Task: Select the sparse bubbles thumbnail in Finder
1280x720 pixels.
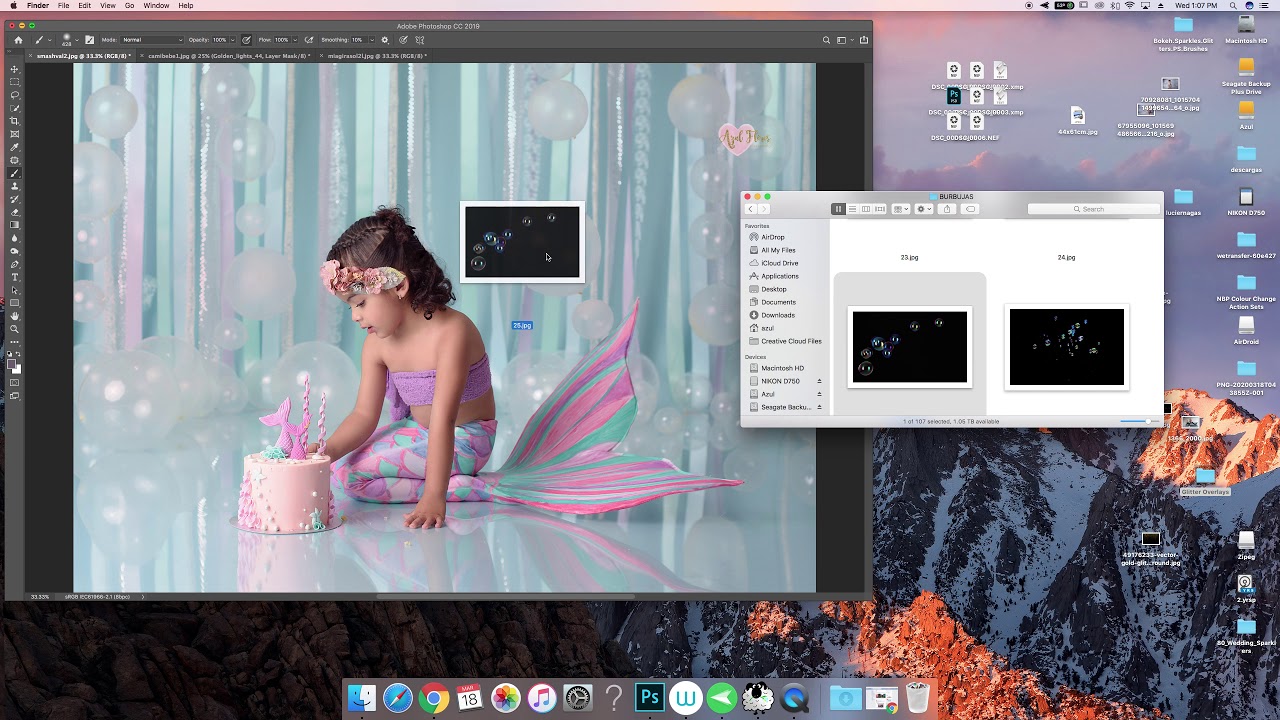Action: [1067, 347]
